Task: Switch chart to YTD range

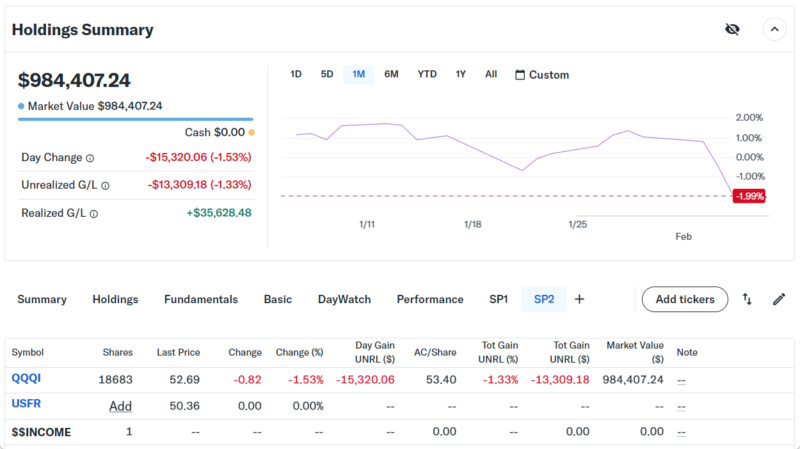Action: 427,74
